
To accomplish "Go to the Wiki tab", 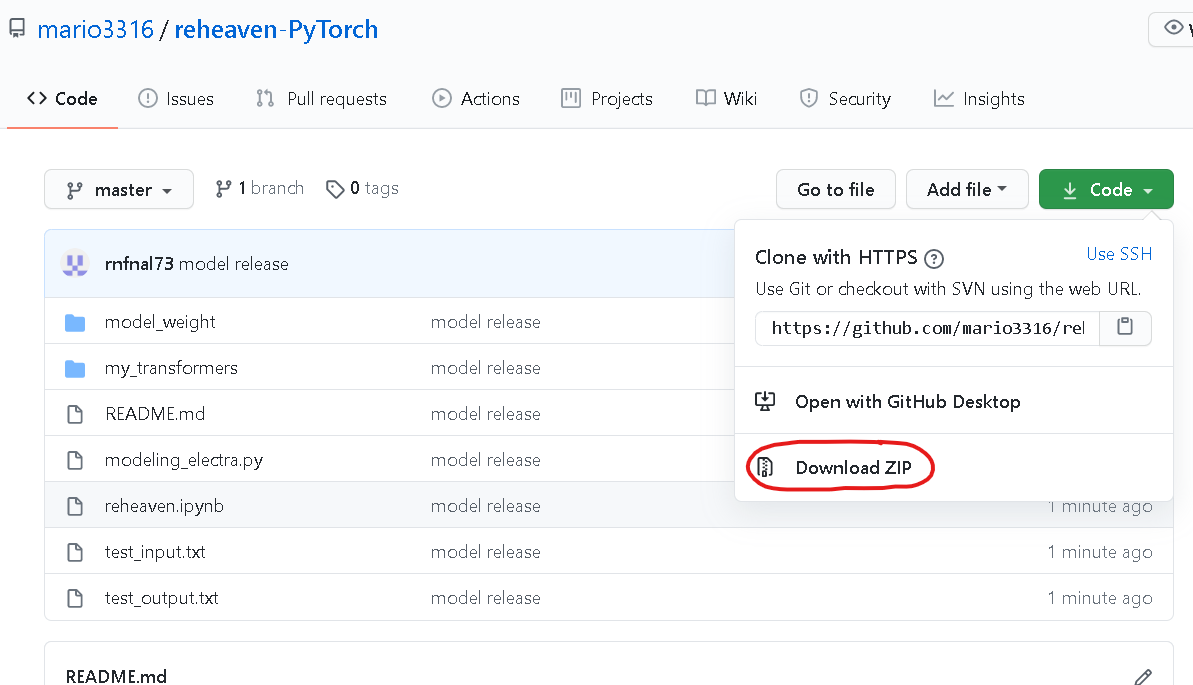I will click(727, 99).
